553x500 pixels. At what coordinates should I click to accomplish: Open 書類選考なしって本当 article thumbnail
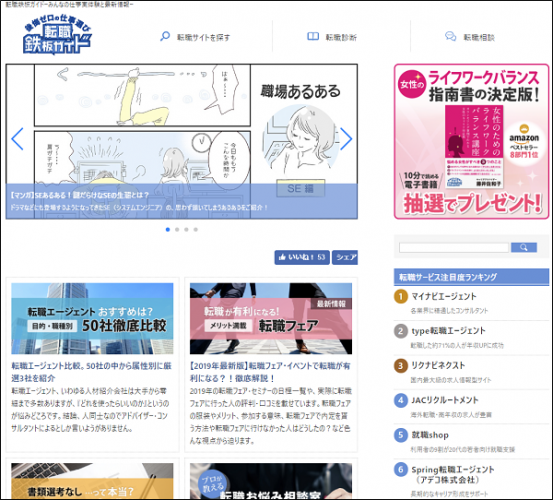click(92, 481)
